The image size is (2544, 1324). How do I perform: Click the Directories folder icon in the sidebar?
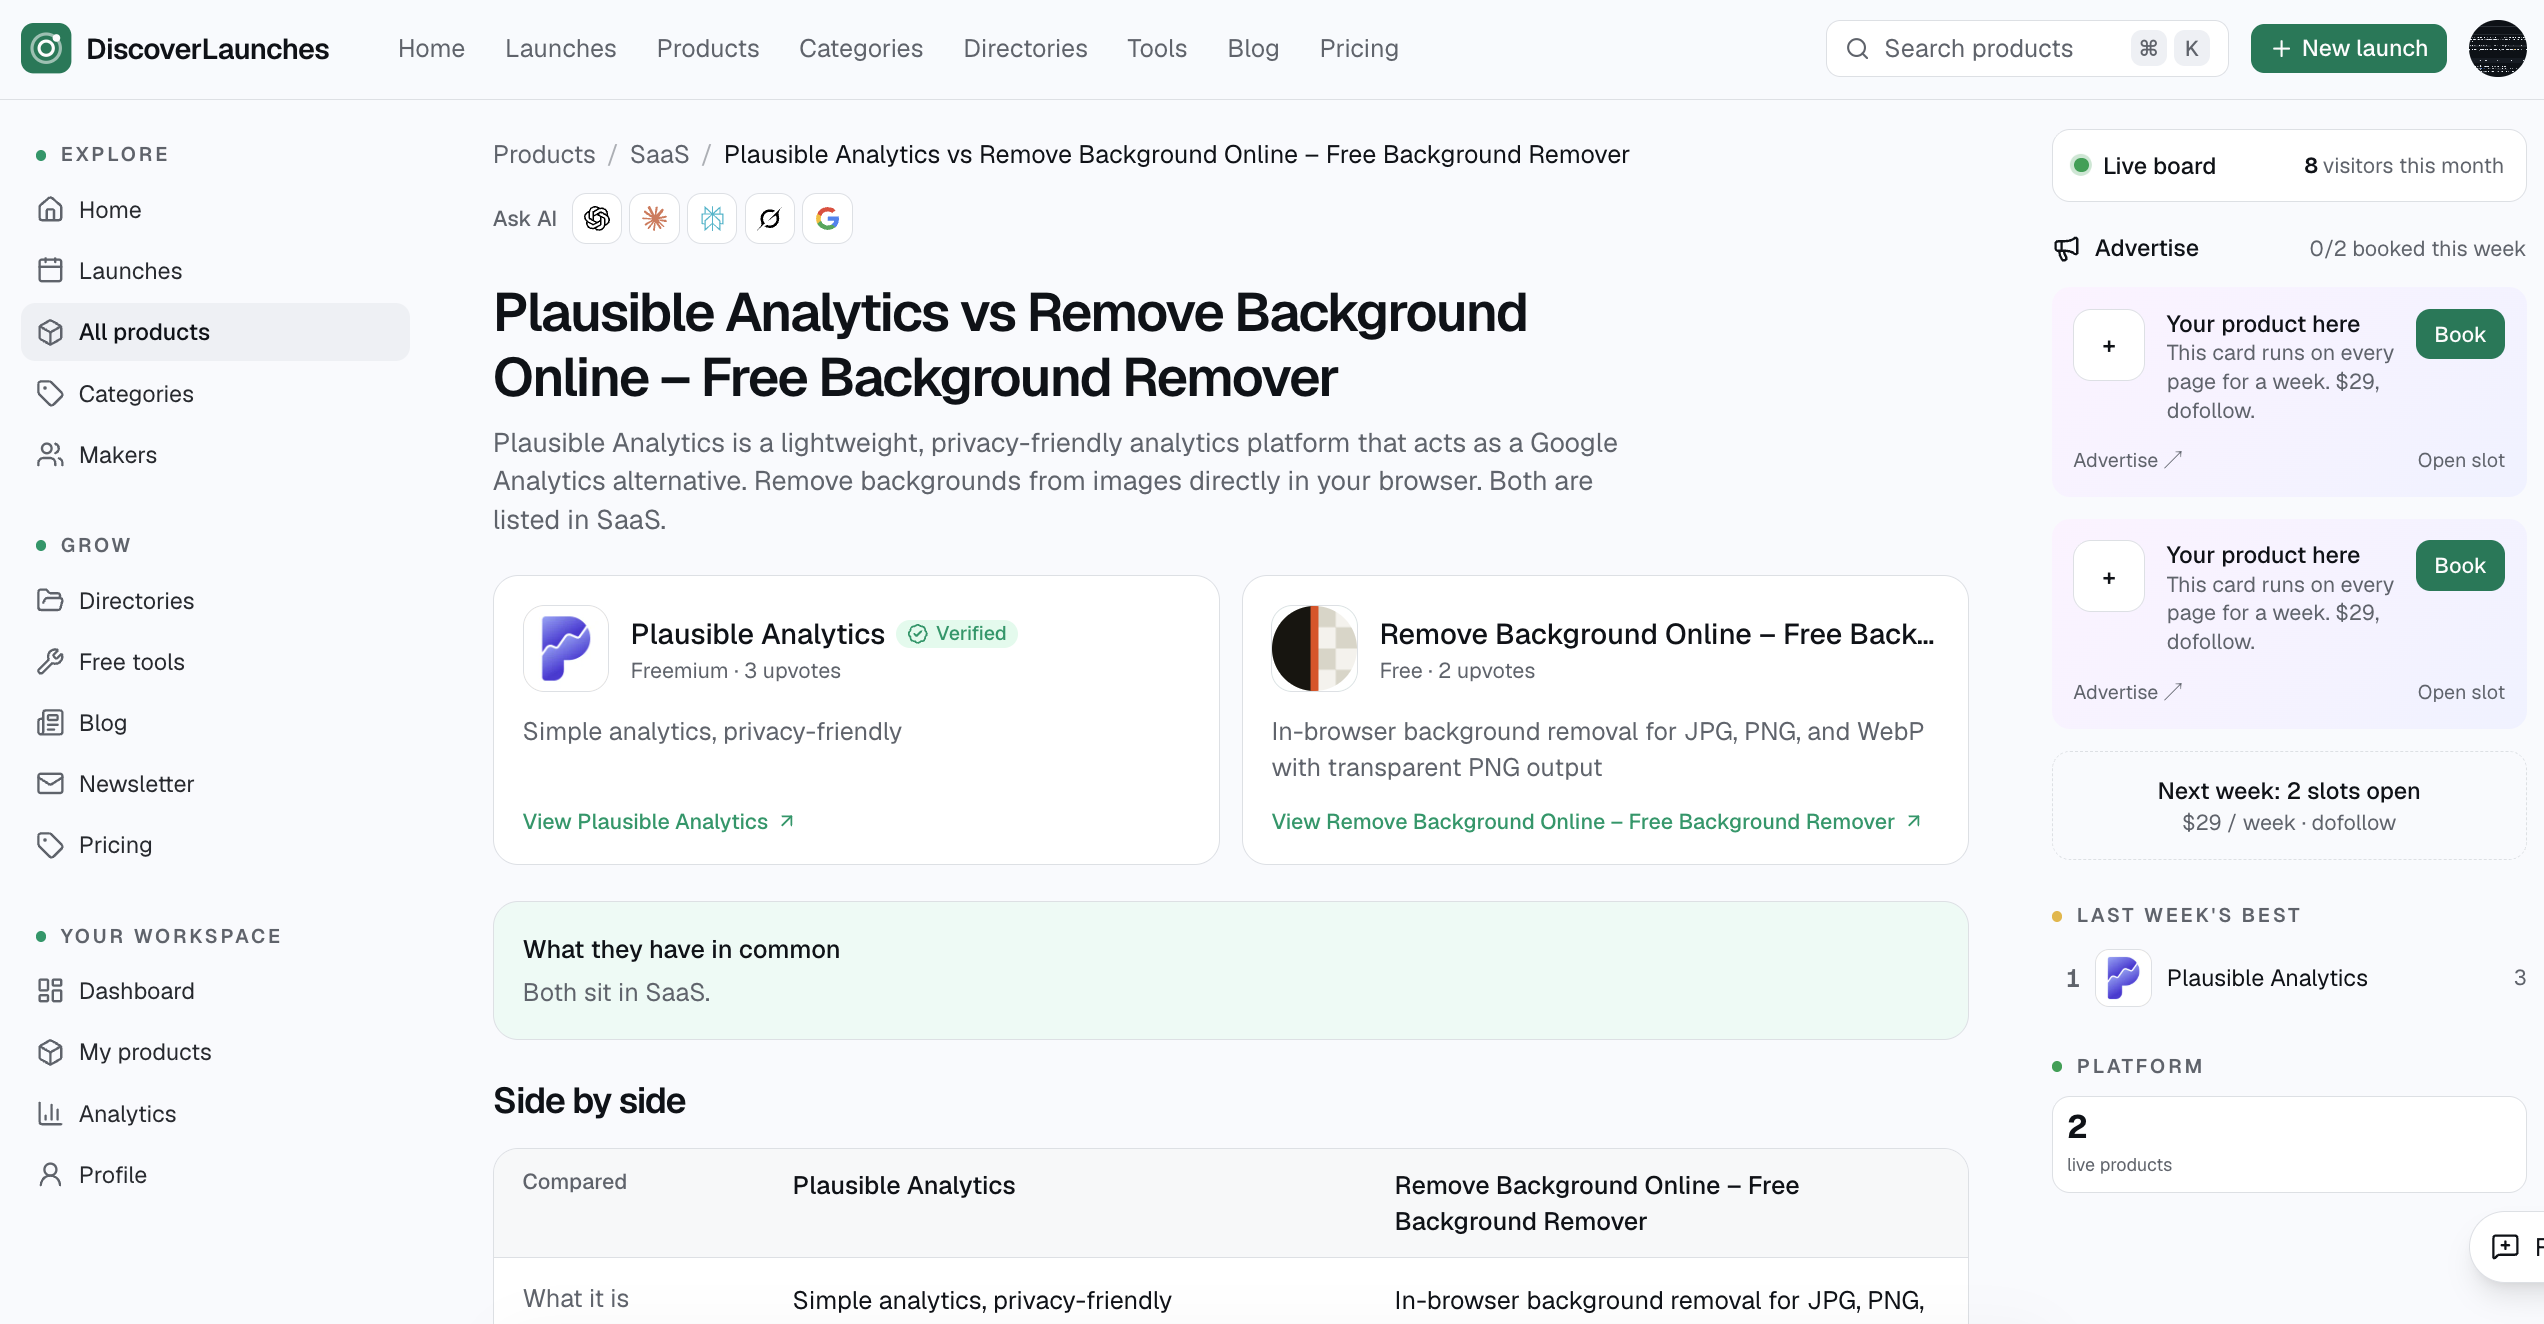tap(50, 601)
